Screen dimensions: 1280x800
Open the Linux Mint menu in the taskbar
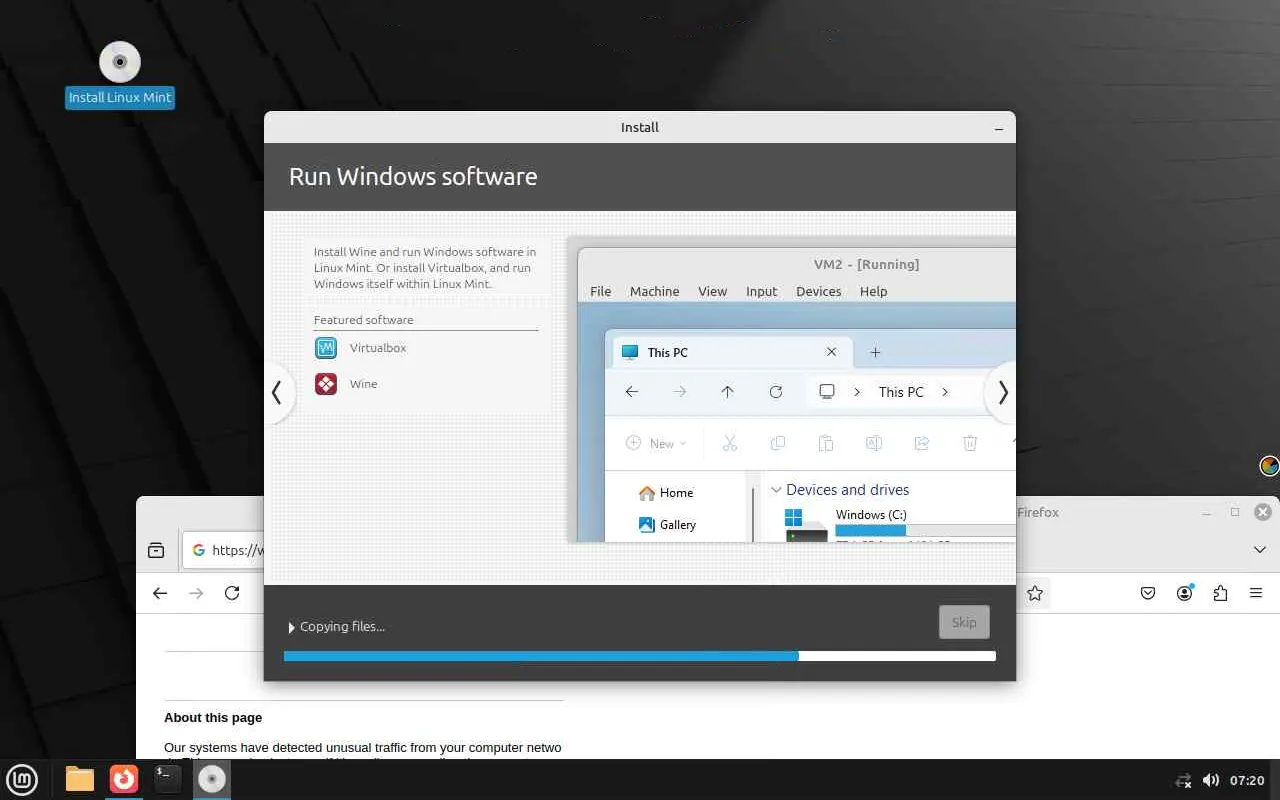(22, 779)
